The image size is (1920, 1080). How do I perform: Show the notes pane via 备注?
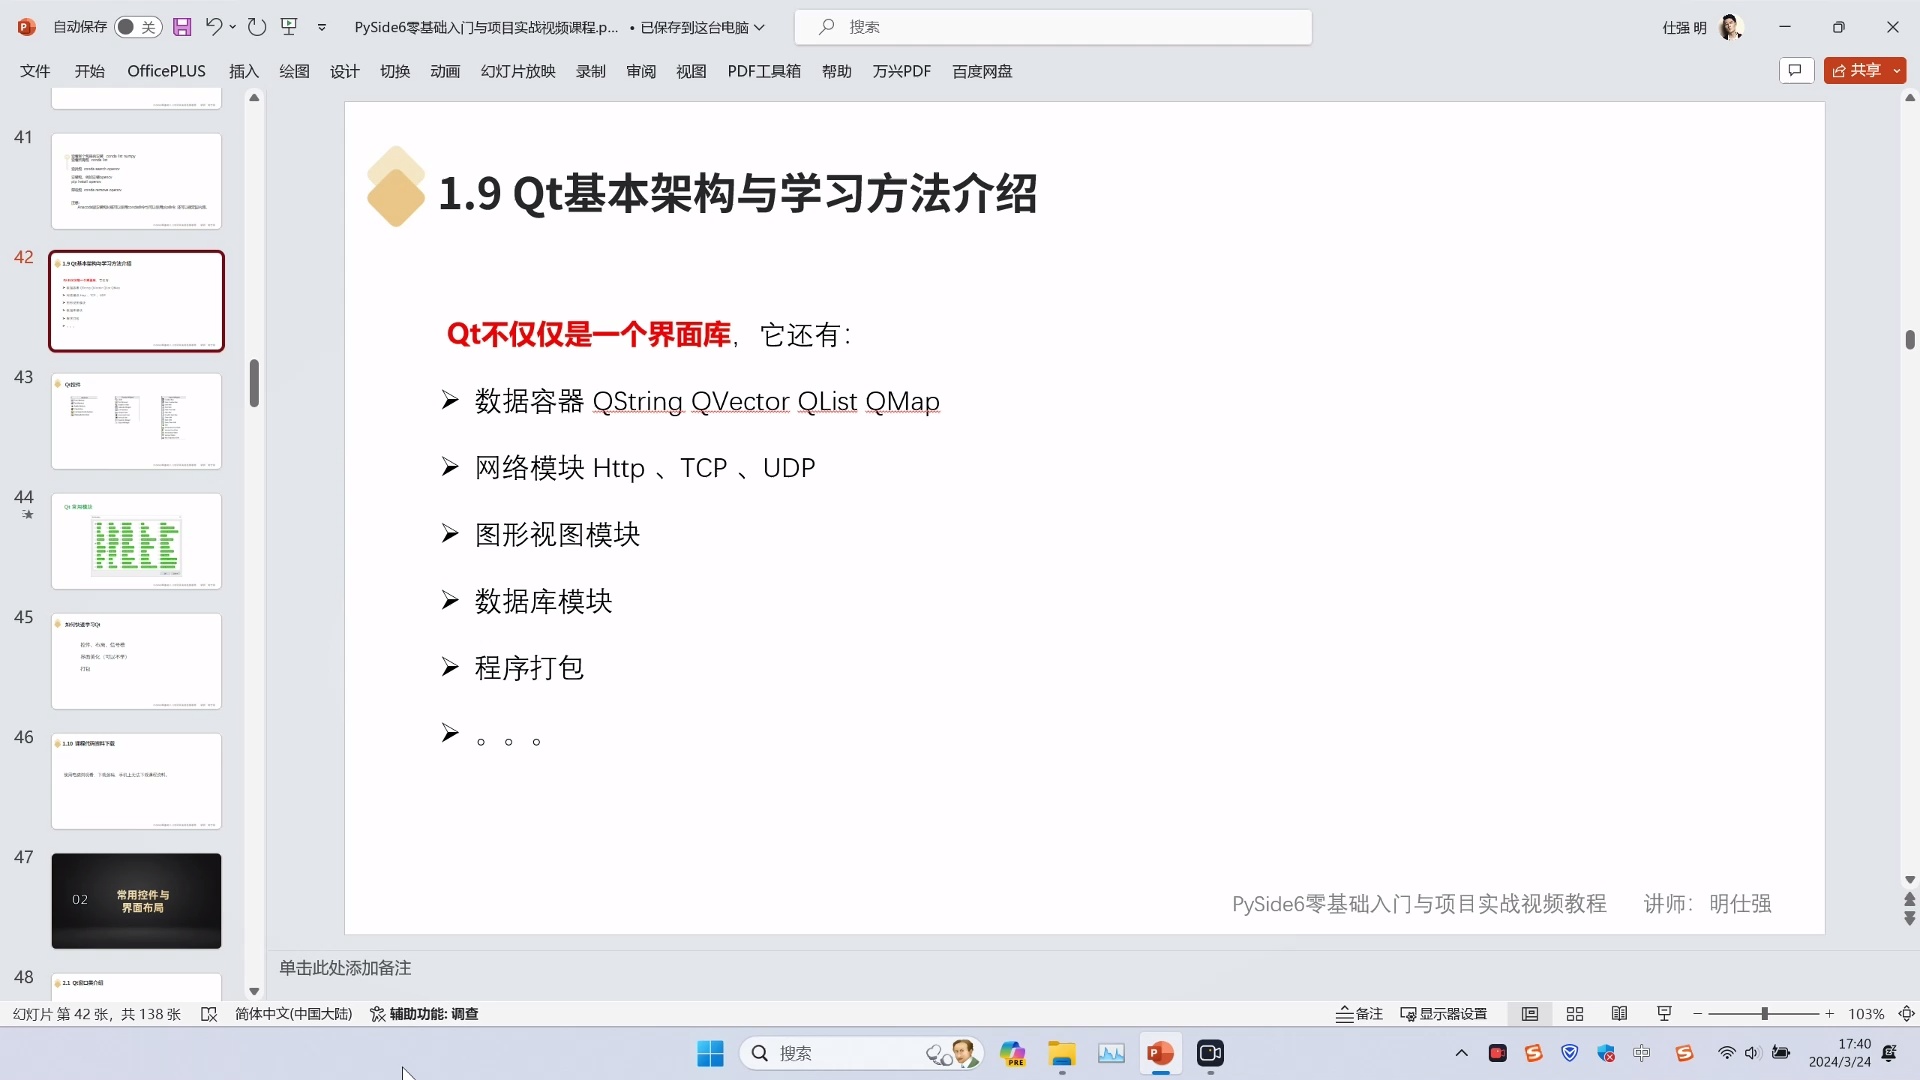pos(1358,1013)
